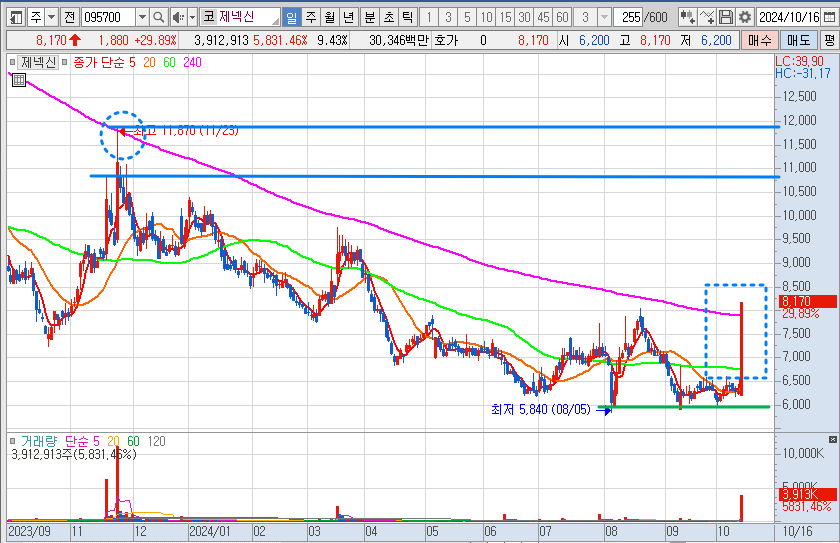Click the +29.89% change rate value

tap(155, 41)
